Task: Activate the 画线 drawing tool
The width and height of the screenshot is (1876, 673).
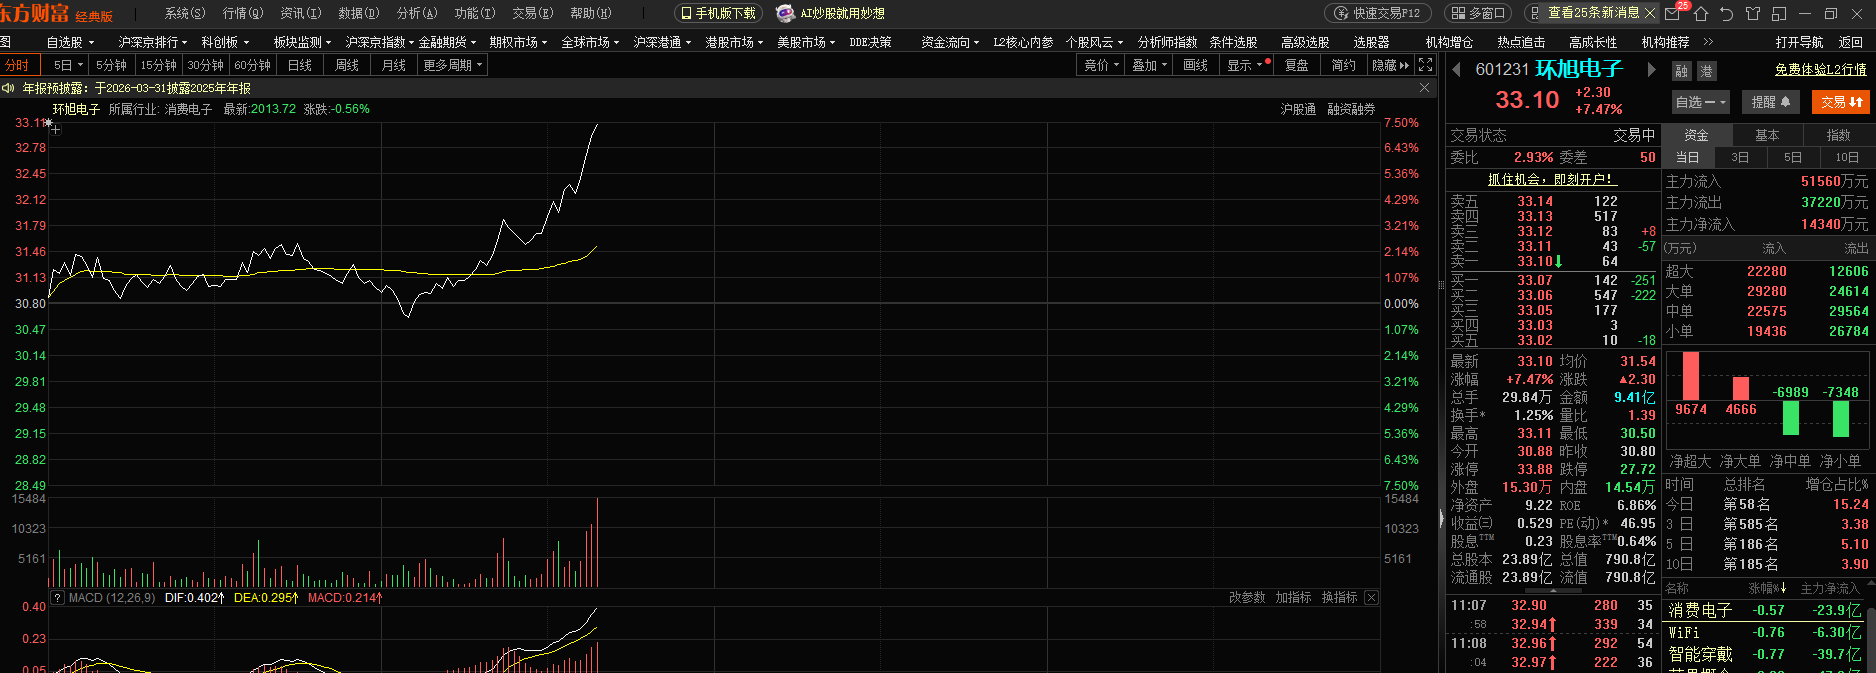Action: click(1196, 65)
